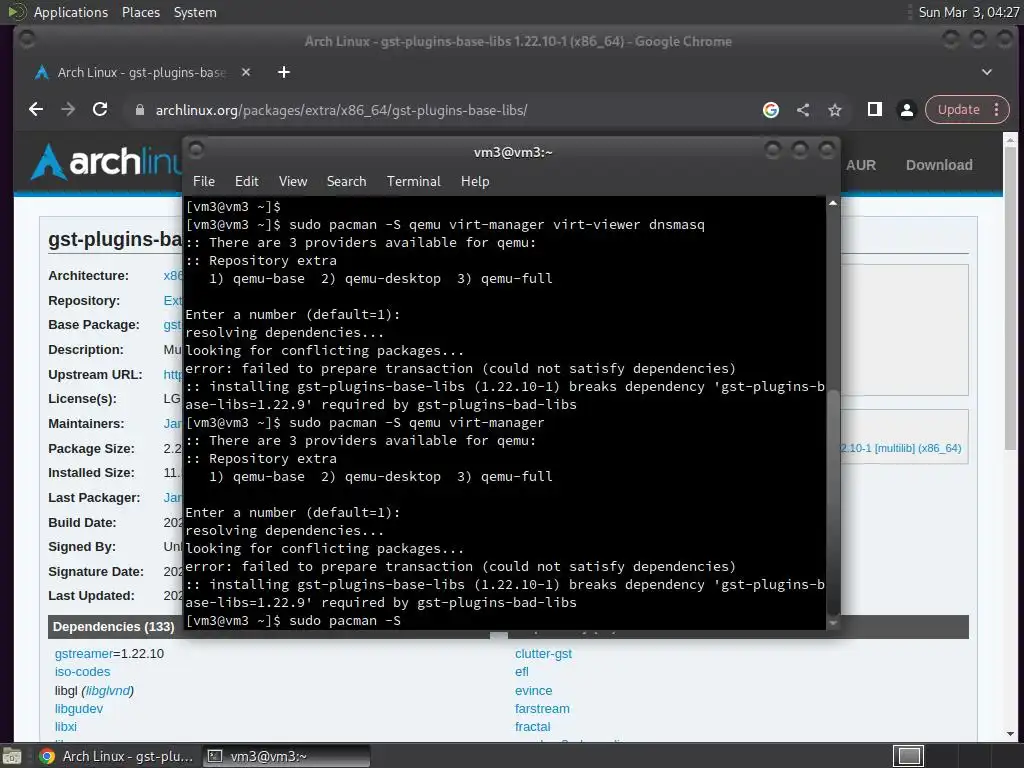Open the Download navigation link
The height and width of the screenshot is (768, 1024).
click(939, 165)
